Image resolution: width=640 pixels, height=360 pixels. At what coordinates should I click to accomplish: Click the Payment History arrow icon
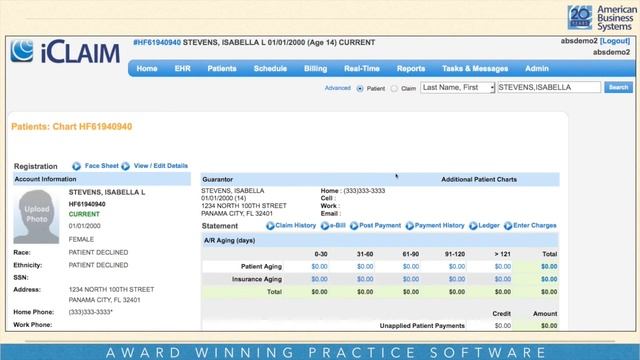(x=410, y=226)
